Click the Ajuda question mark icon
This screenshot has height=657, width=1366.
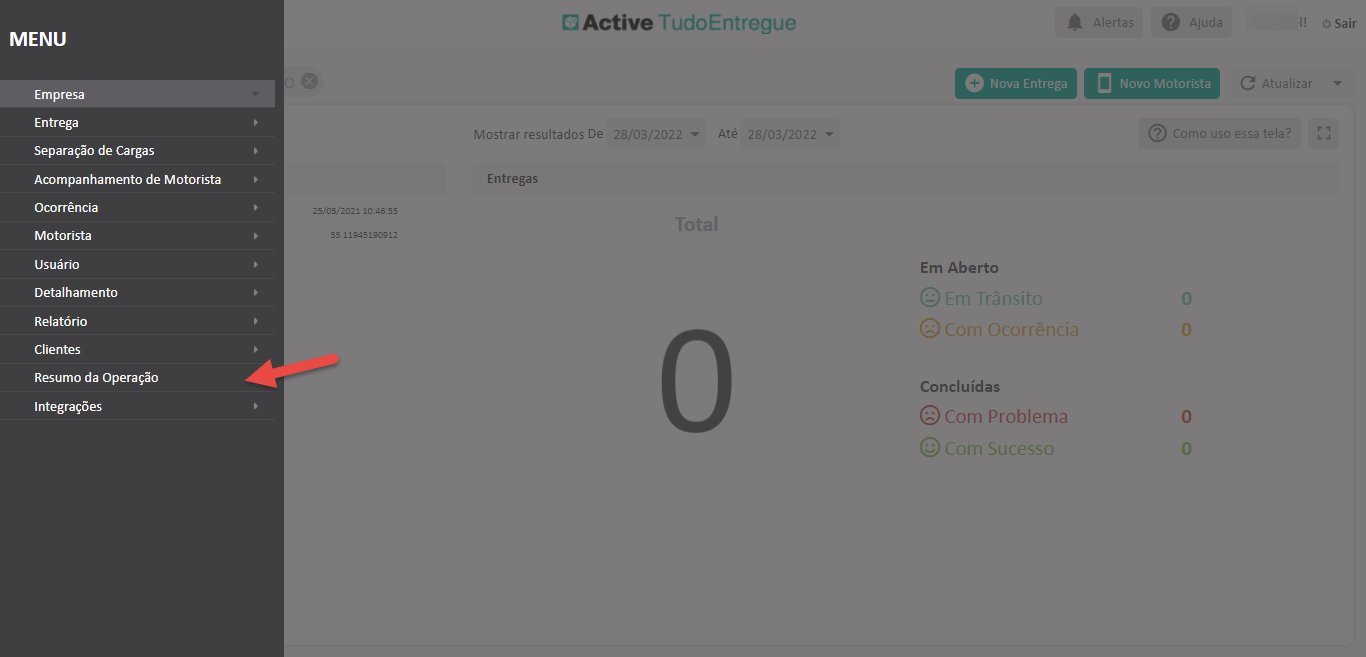tap(1170, 22)
